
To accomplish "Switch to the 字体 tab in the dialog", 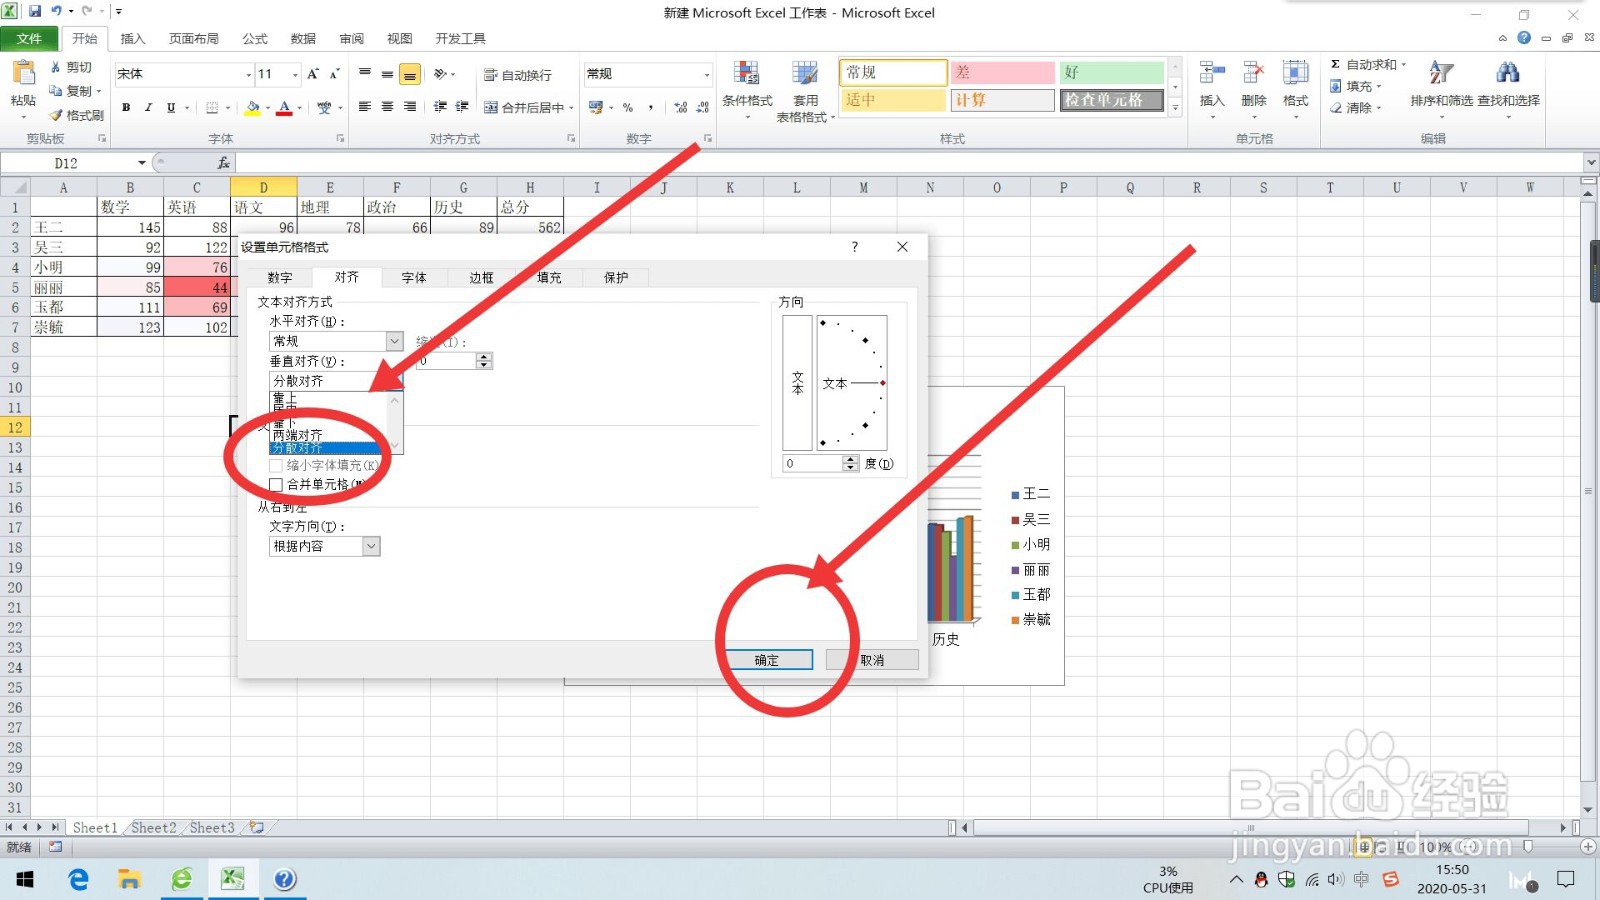I will 414,278.
